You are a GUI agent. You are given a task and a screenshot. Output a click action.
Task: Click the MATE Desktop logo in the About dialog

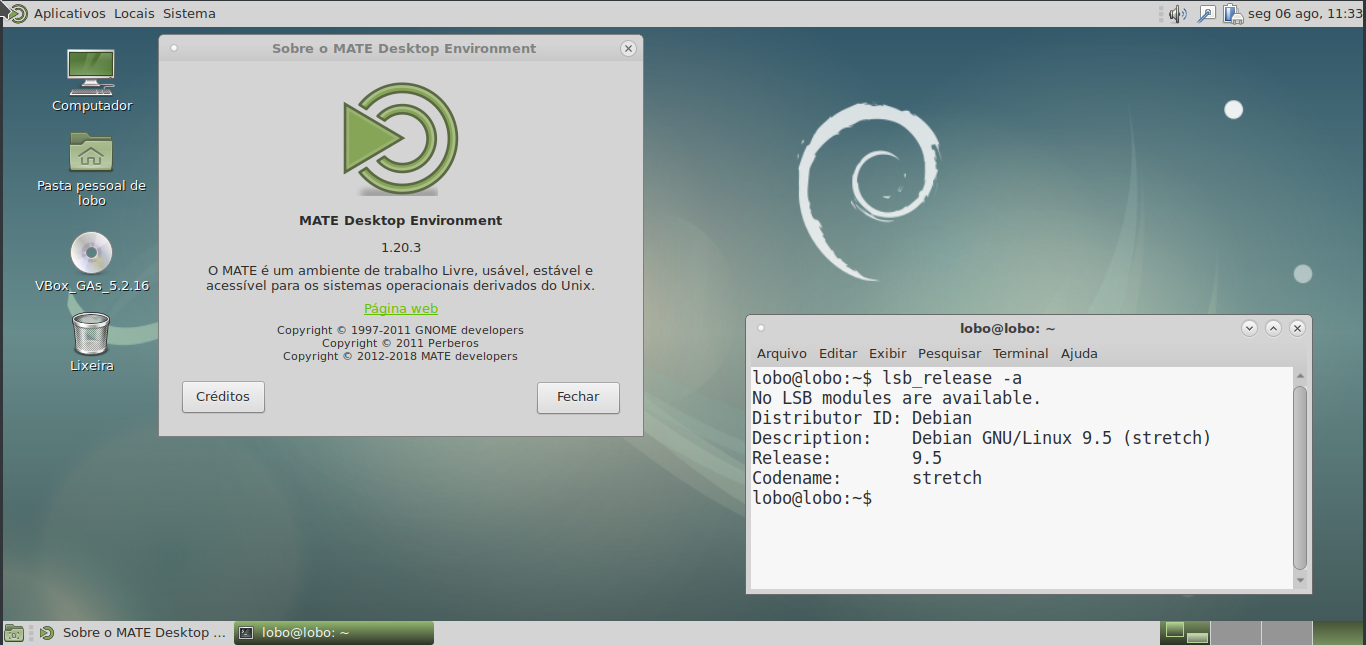click(400, 140)
